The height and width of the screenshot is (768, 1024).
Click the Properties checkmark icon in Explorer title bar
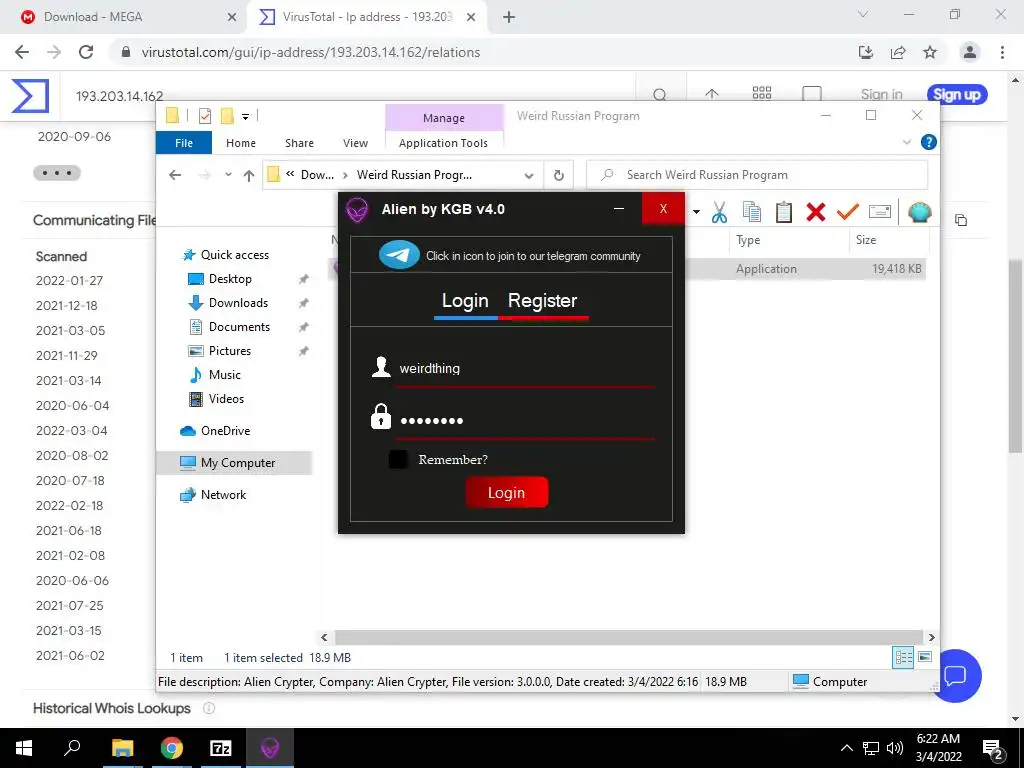pos(205,116)
